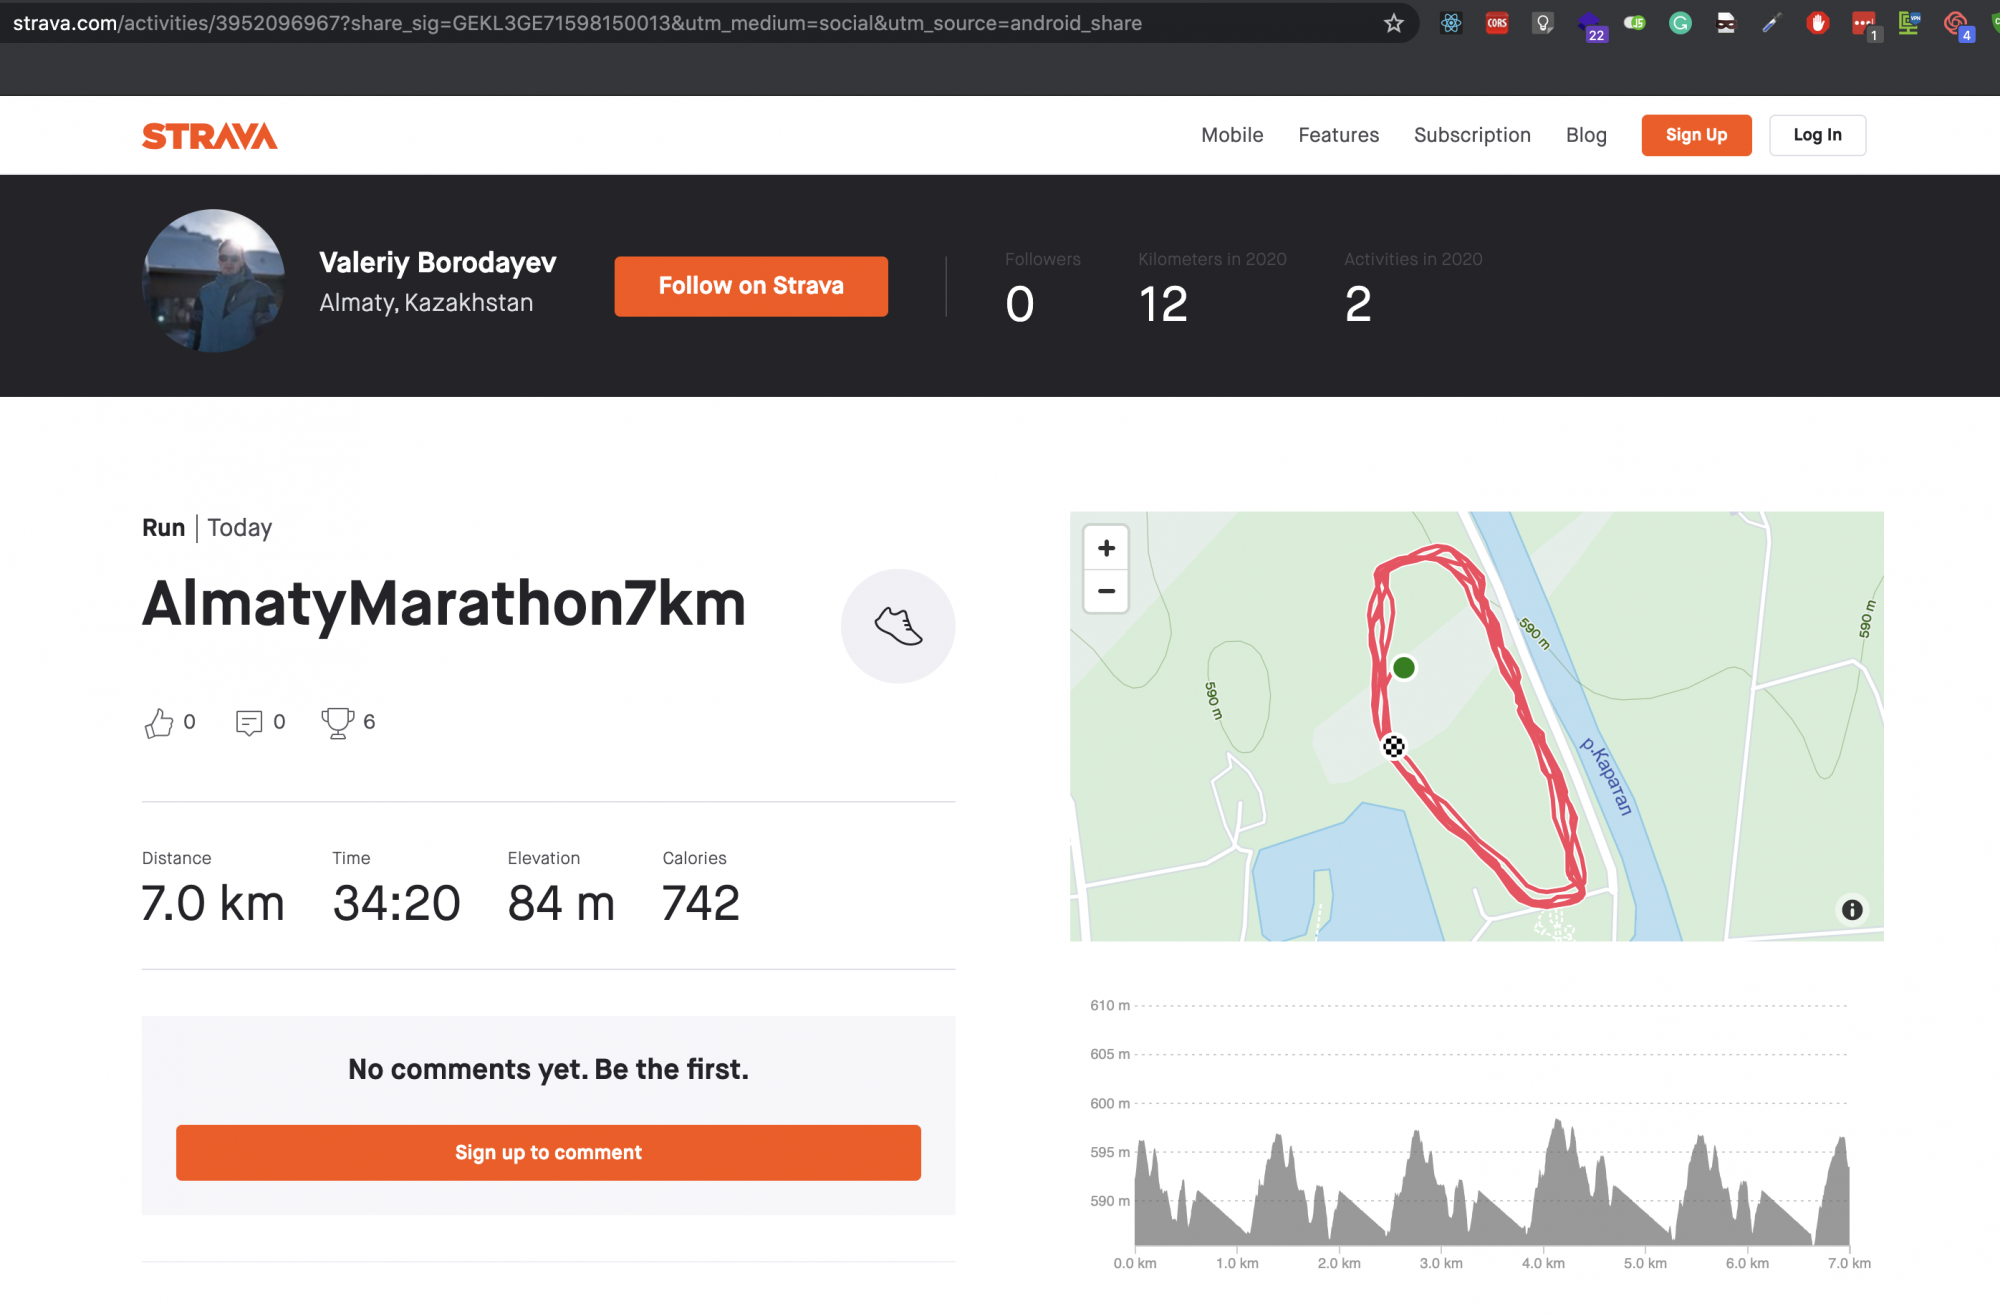The width and height of the screenshot is (2000, 1314).
Task: Click the CORS extension toggle icon
Action: point(1497,23)
